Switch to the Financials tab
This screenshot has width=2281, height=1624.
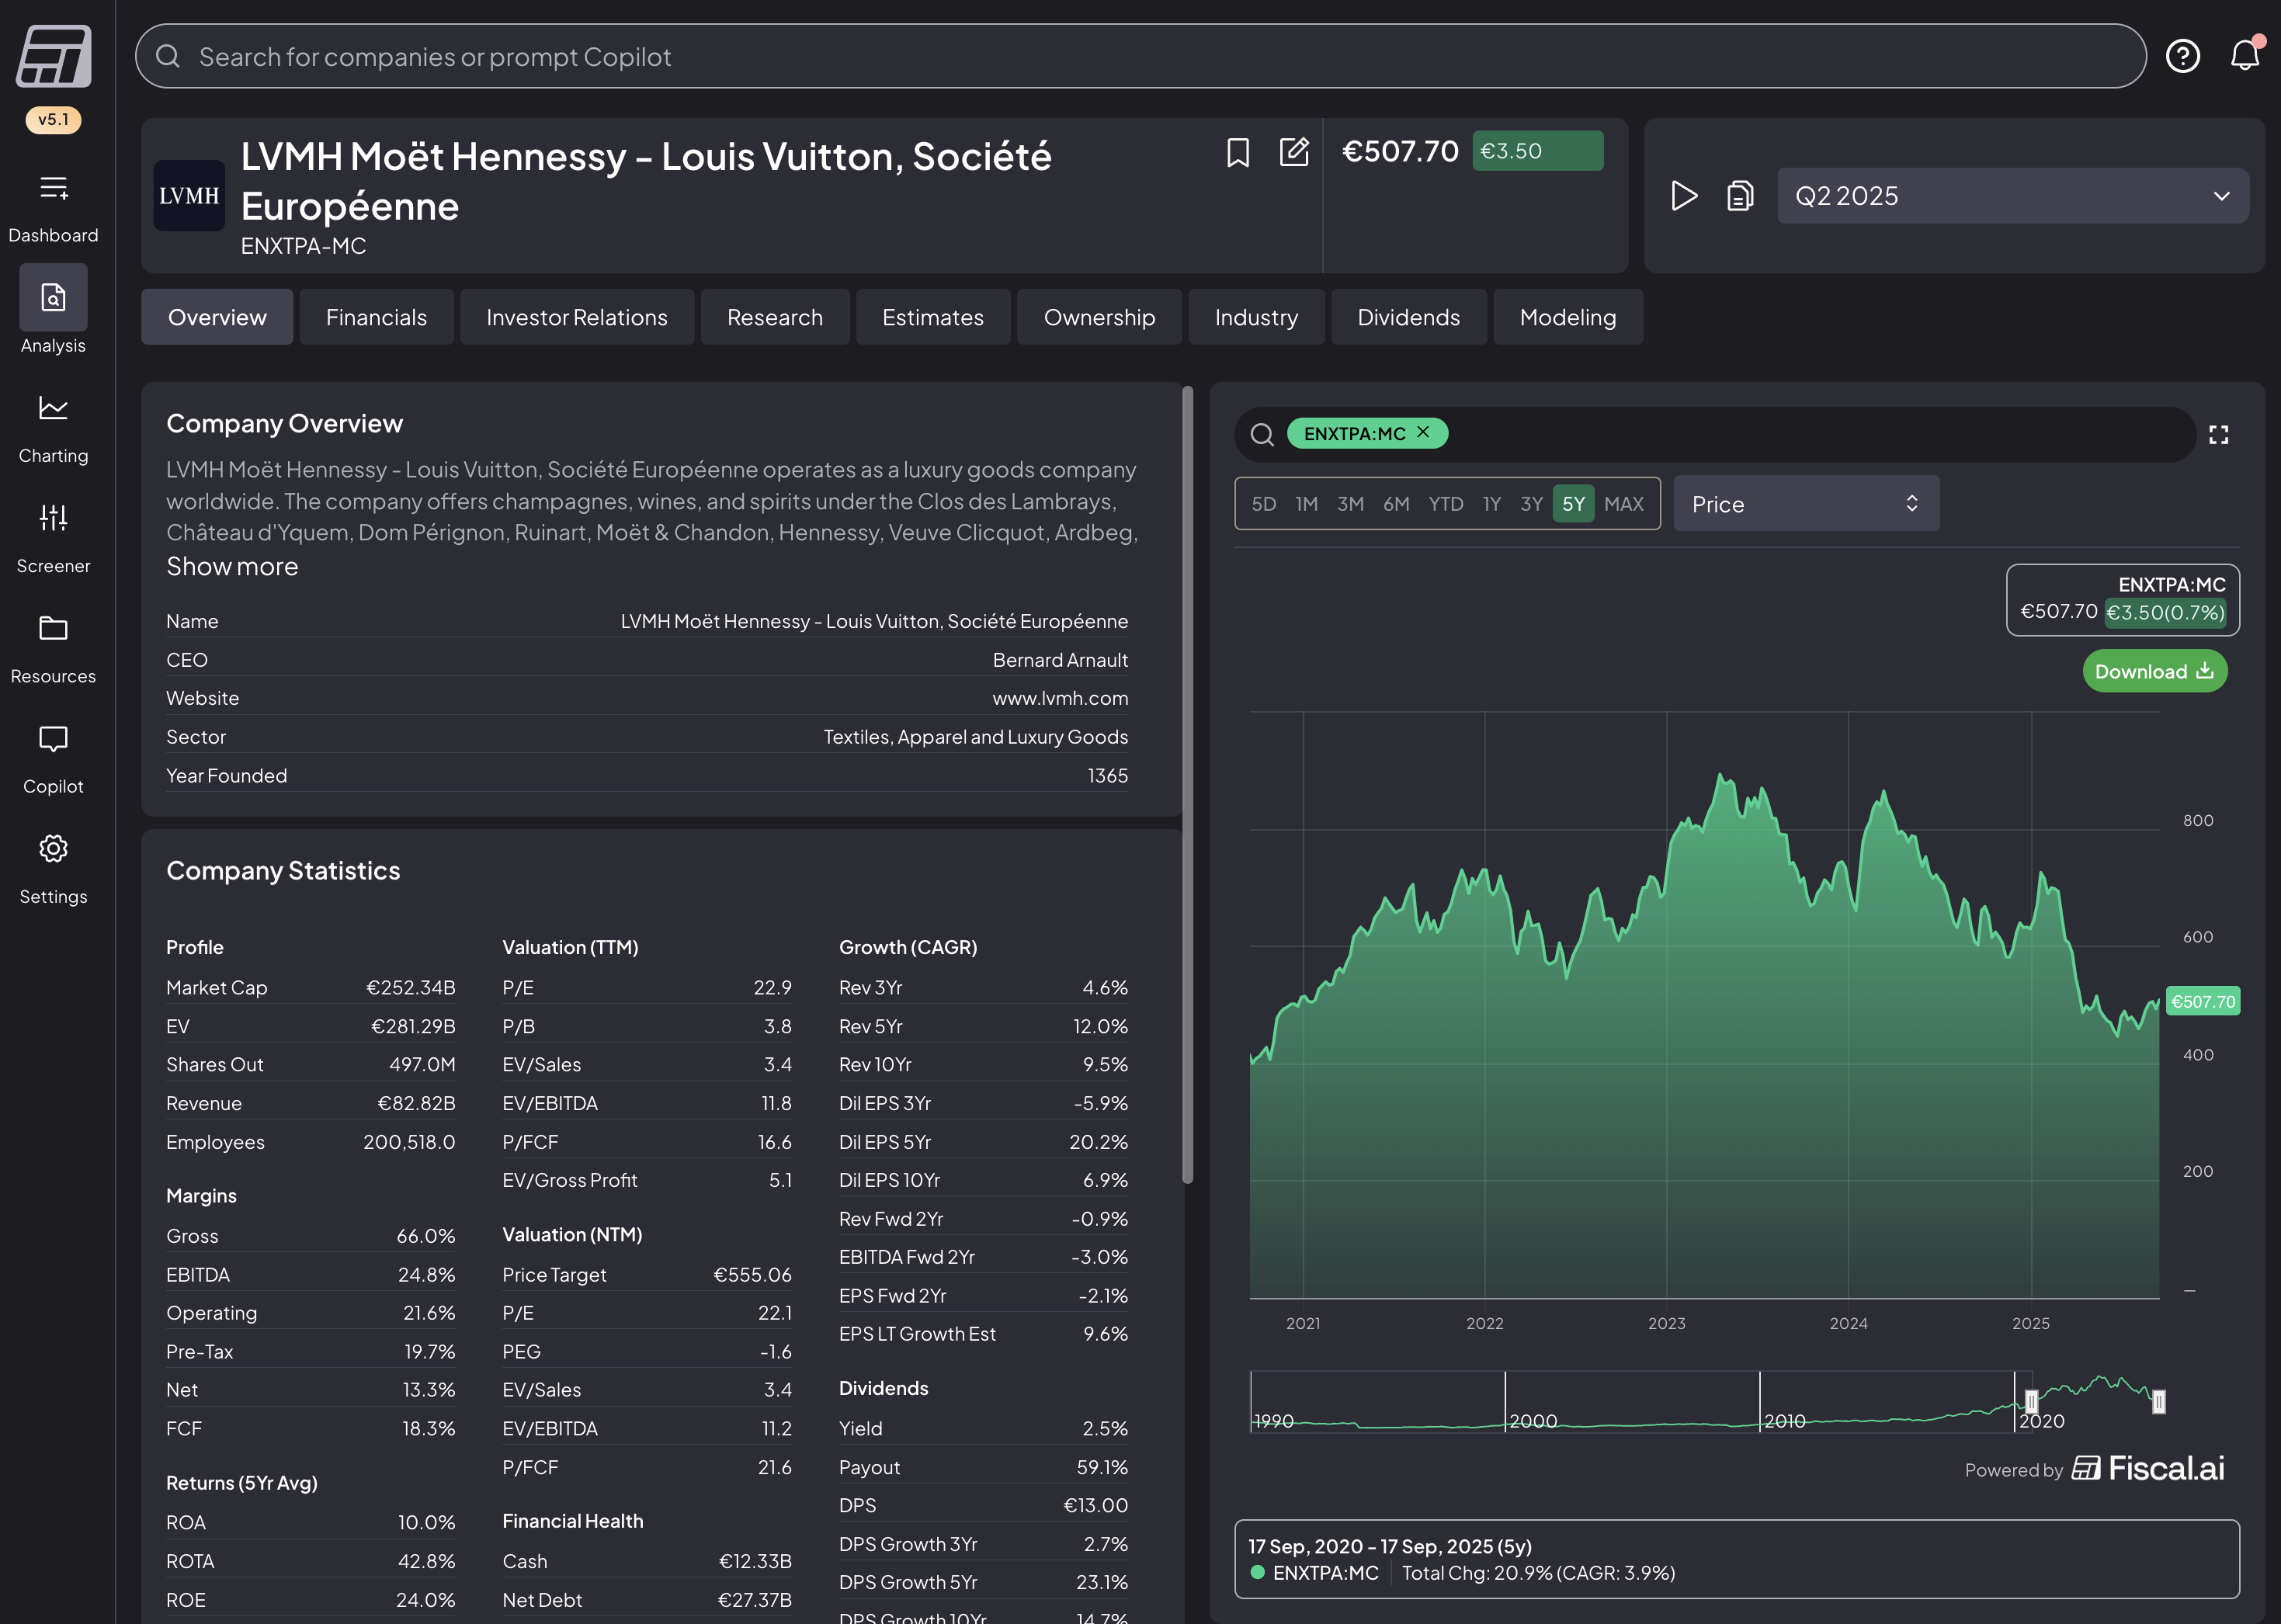pyautogui.click(x=376, y=317)
